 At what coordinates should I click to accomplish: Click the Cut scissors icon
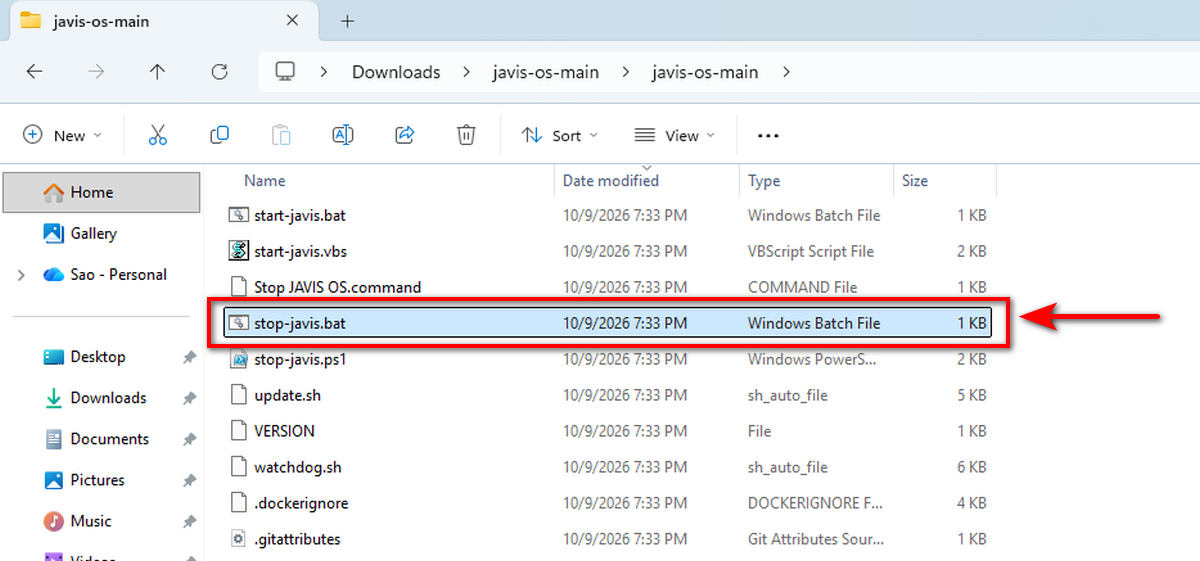click(157, 135)
